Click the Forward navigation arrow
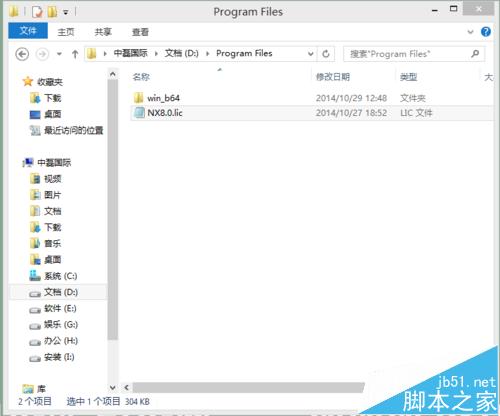This screenshot has height=416, width=500. [42, 54]
